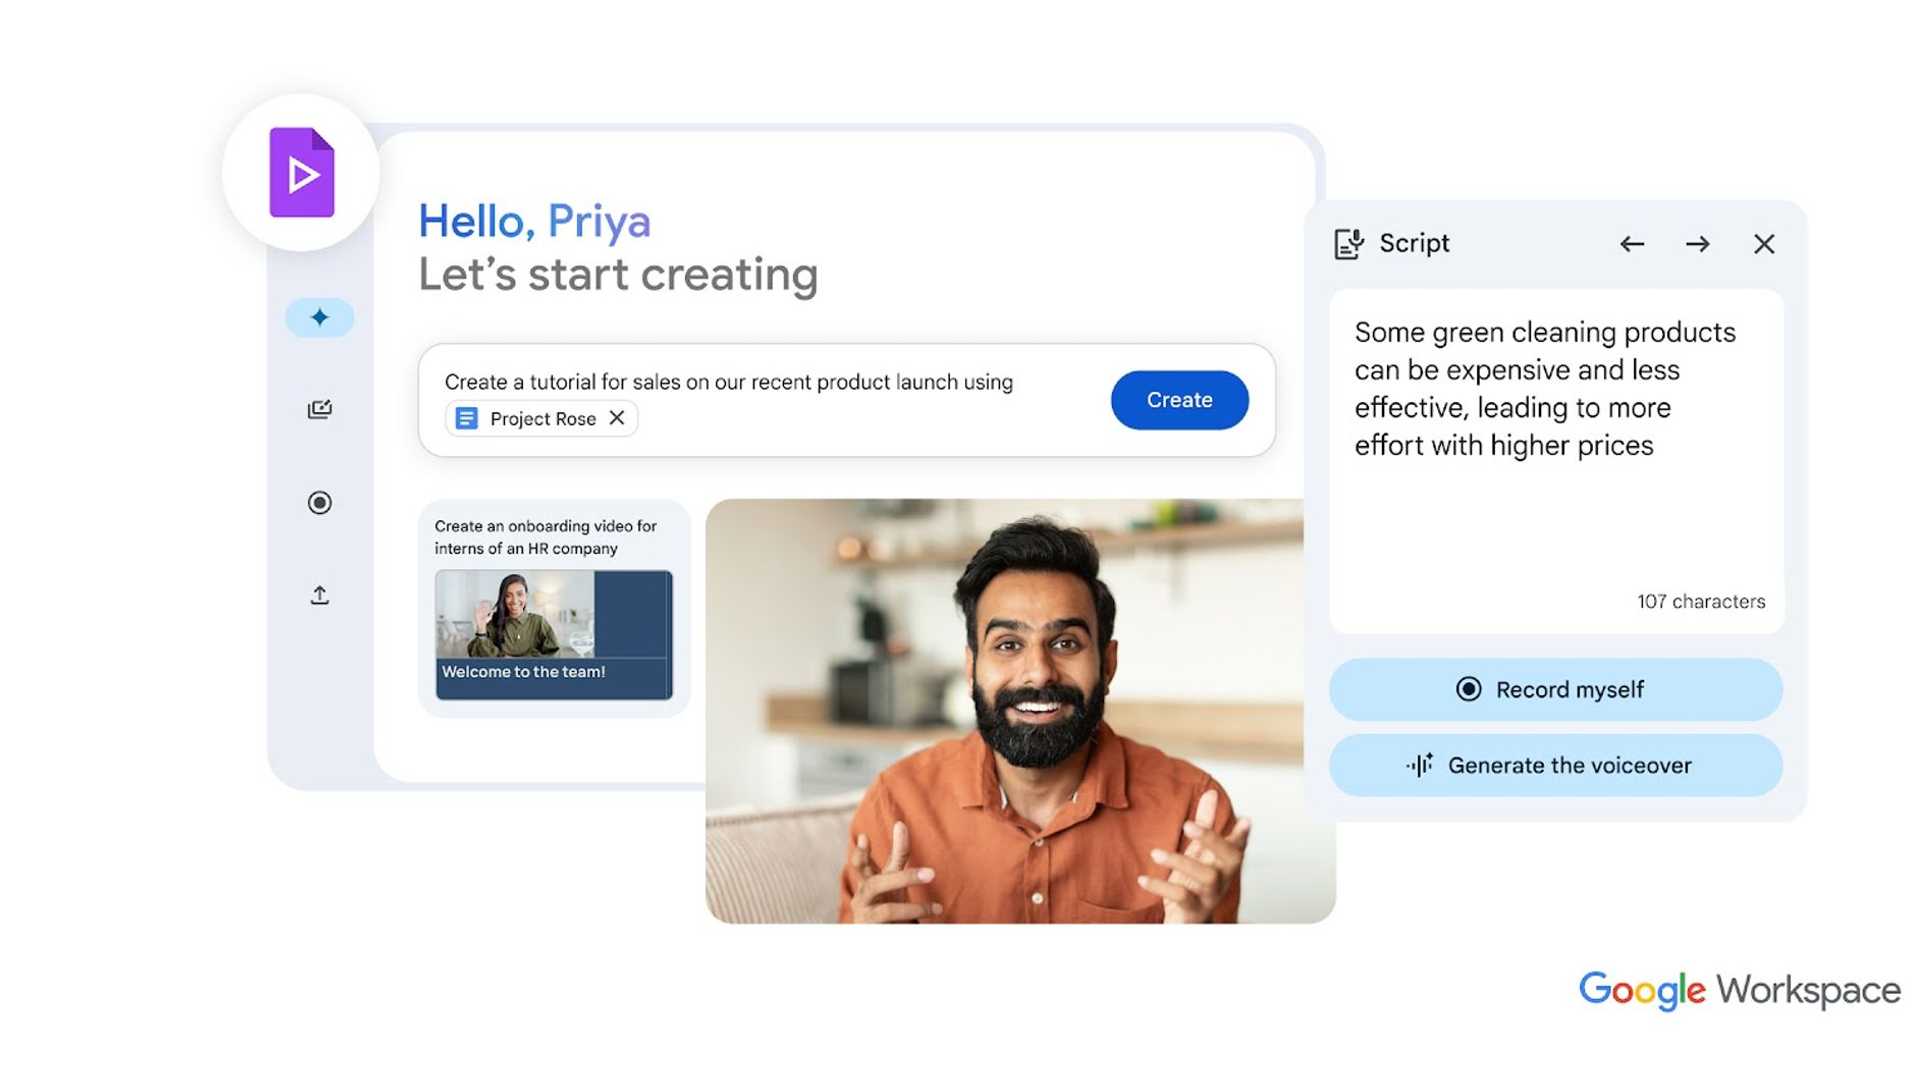Edit the green cleaning products script text
This screenshot has height=1080, width=1920.
click(x=1545, y=390)
